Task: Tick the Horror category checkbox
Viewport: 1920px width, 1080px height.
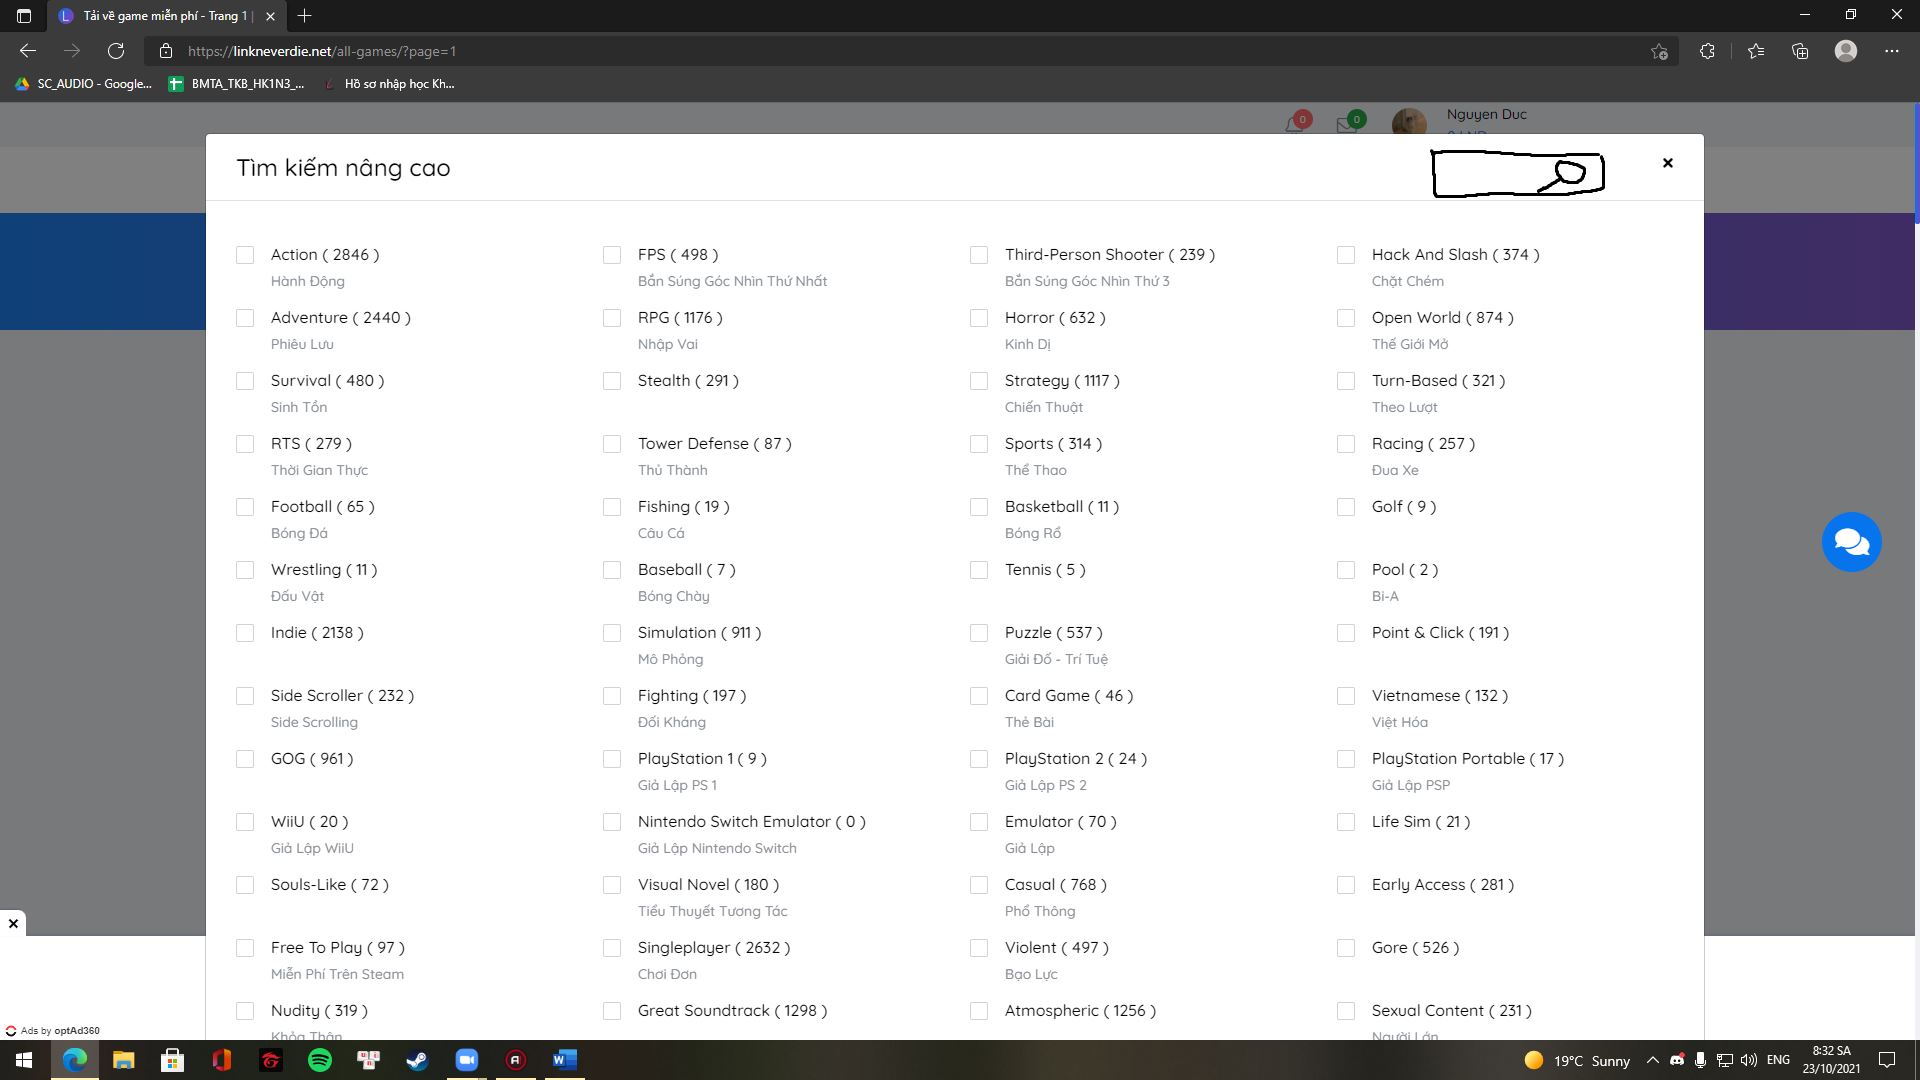Action: click(x=979, y=318)
